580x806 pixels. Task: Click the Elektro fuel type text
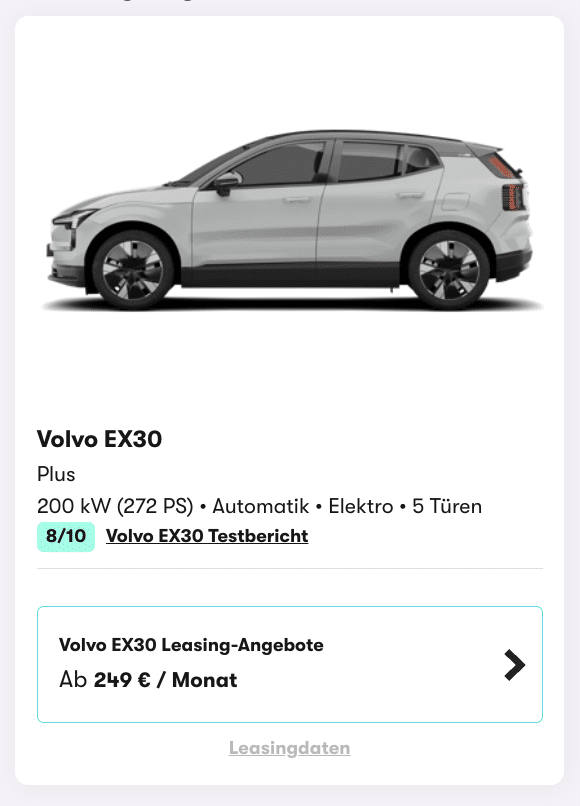pos(361,506)
